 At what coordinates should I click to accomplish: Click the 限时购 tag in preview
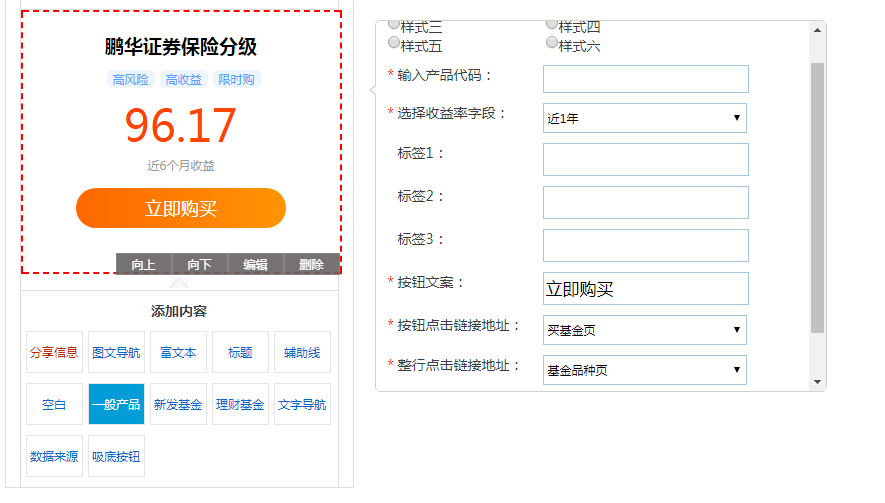coord(236,80)
